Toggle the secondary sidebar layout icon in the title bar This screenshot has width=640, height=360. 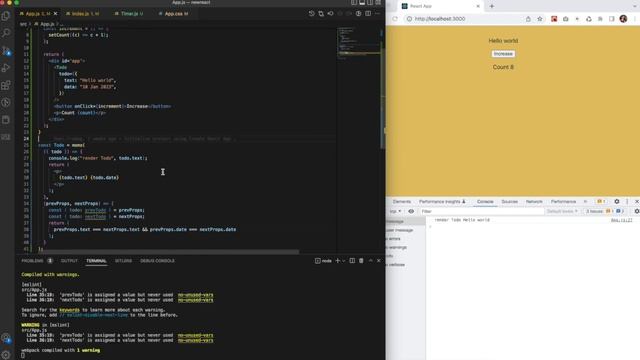tap(370, 2)
